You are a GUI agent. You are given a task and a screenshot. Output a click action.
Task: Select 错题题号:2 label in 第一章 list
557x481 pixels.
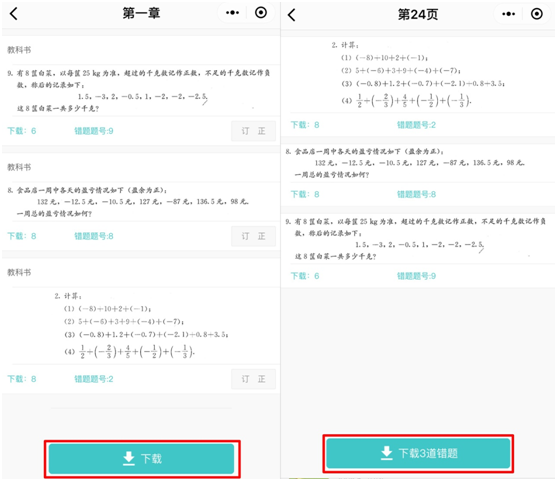pyautogui.click(x=94, y=379)
